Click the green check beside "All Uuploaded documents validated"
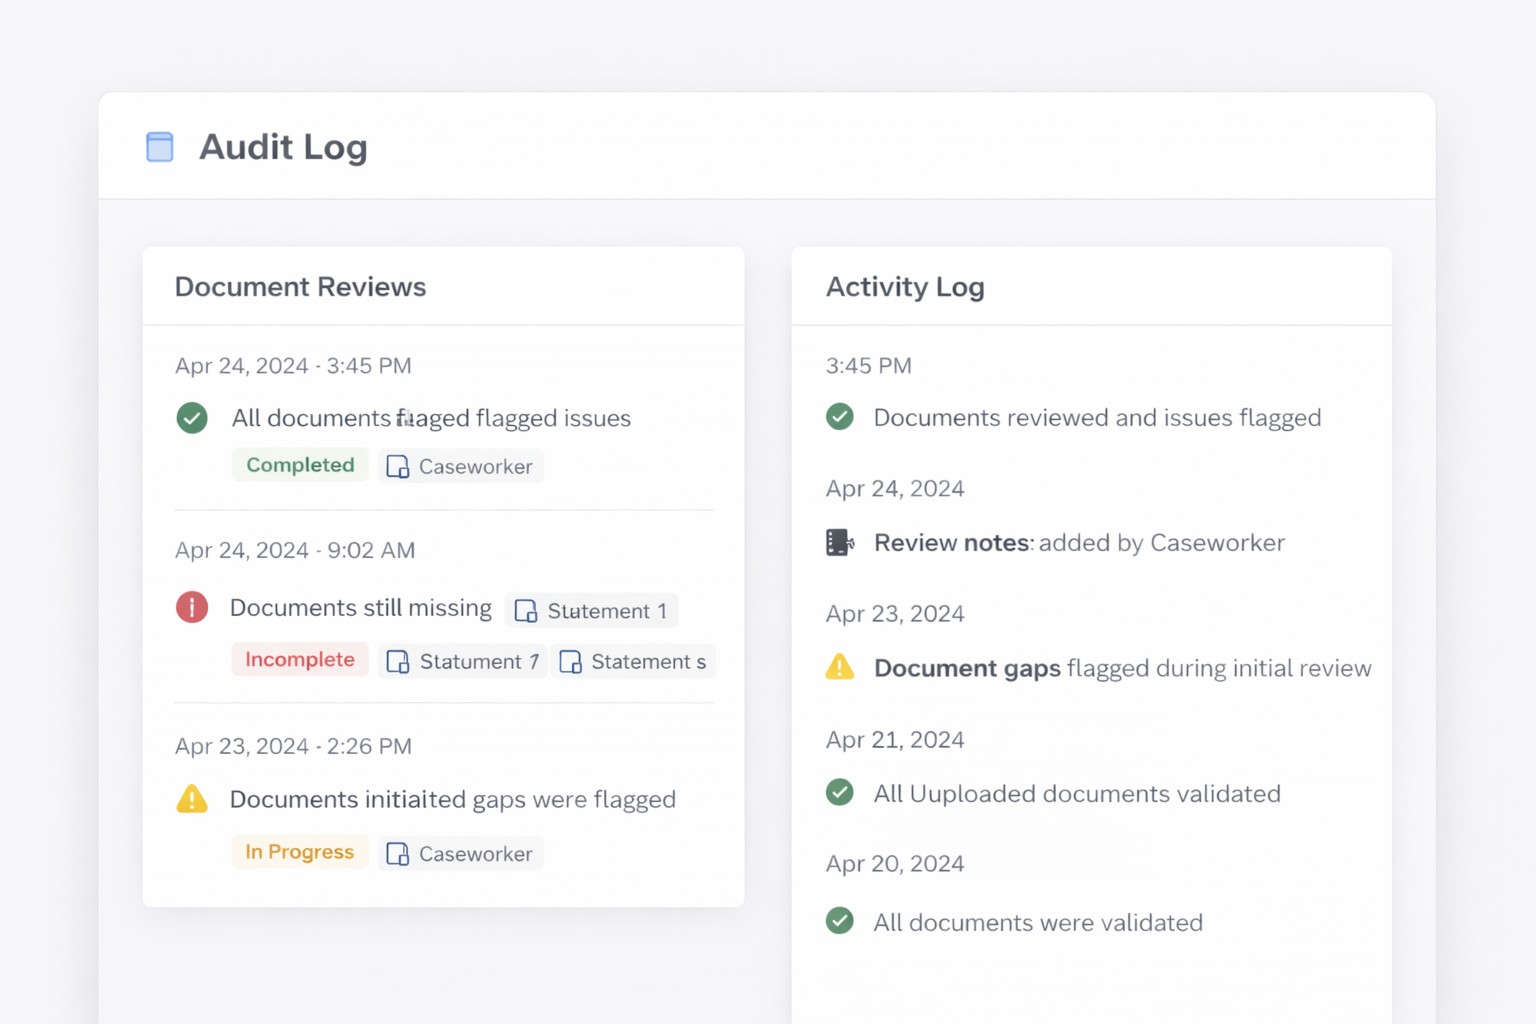Image resolution: width=1536 pixels, height=1024 pixels. tap(840, 792)
